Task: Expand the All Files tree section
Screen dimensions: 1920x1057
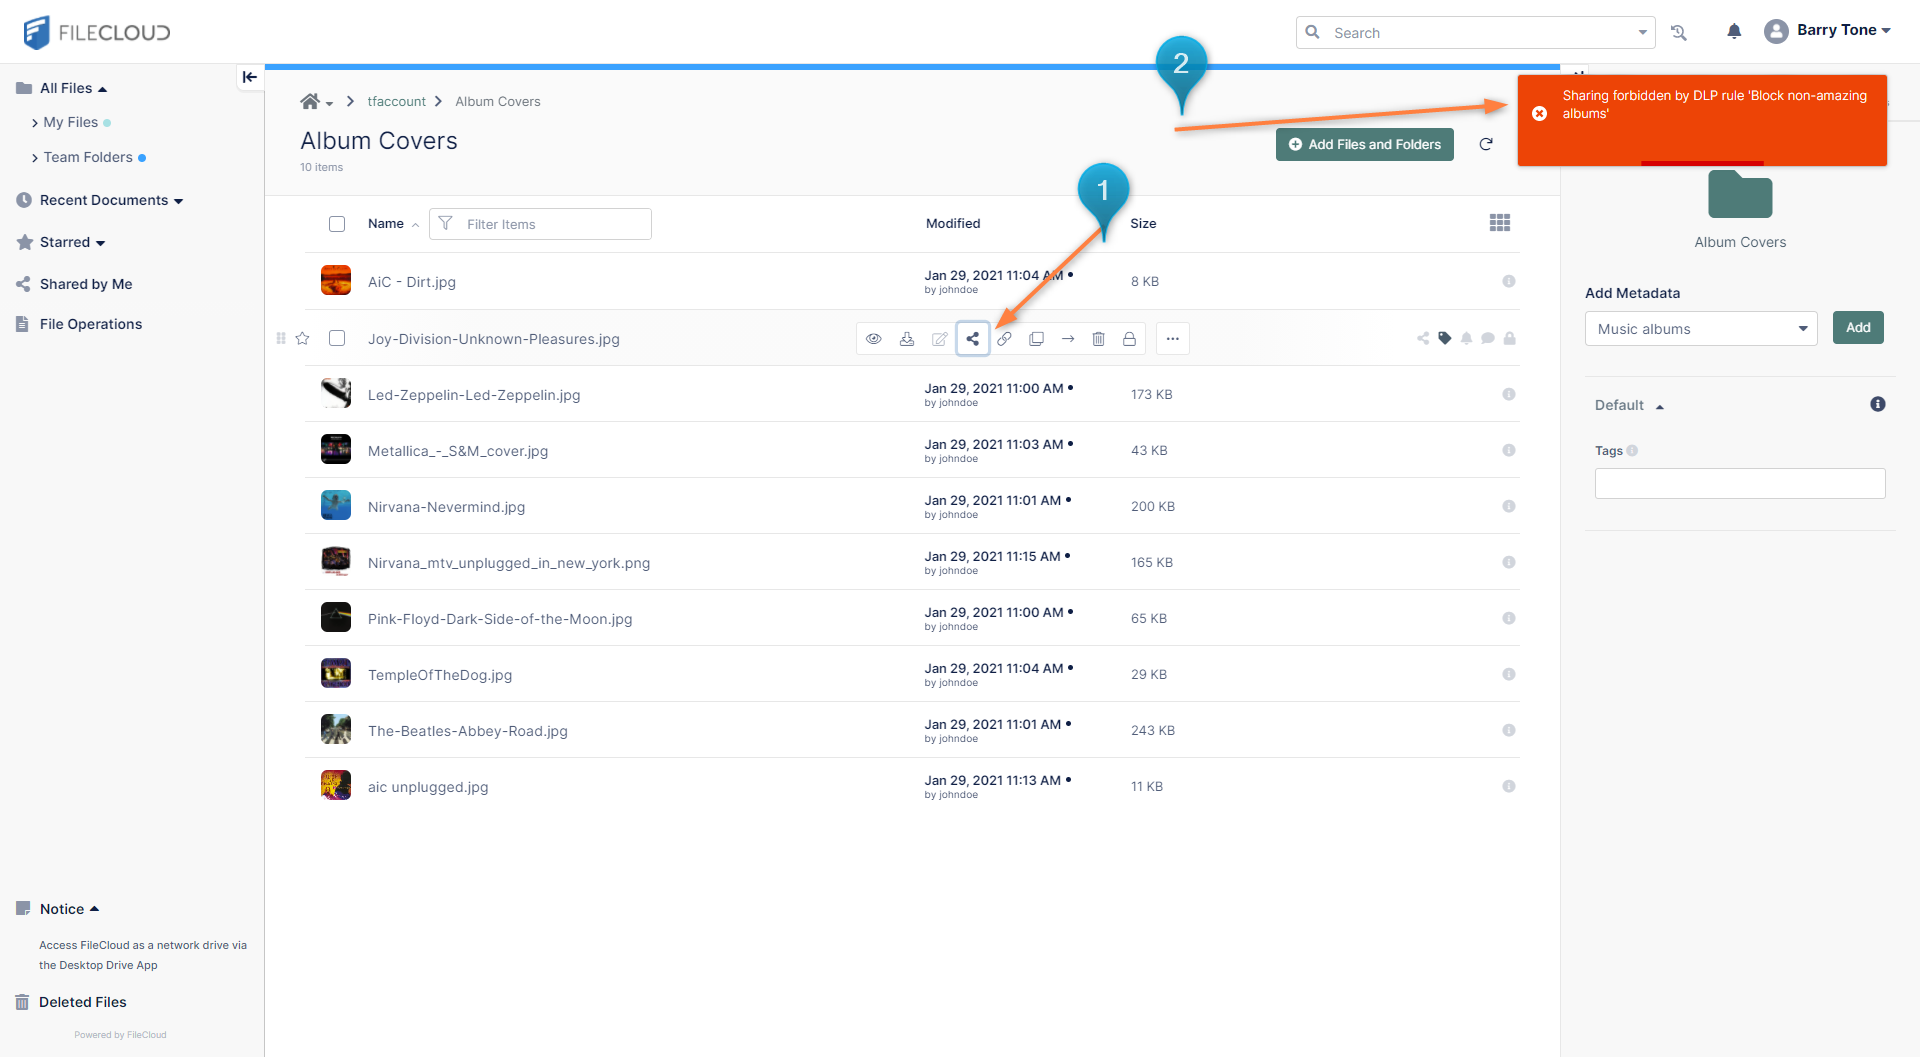Action: pos(102,89)
